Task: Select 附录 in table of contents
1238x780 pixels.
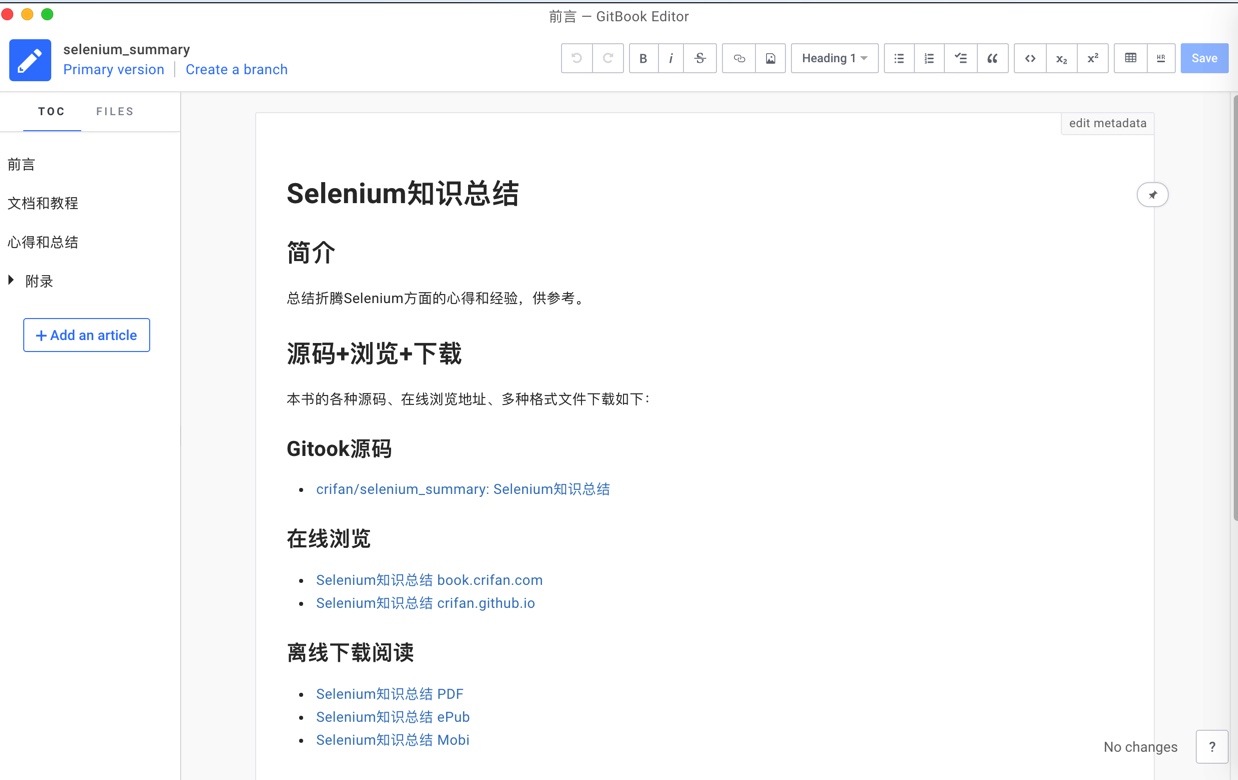Action: pyautogui.click(x=39, y=281)
